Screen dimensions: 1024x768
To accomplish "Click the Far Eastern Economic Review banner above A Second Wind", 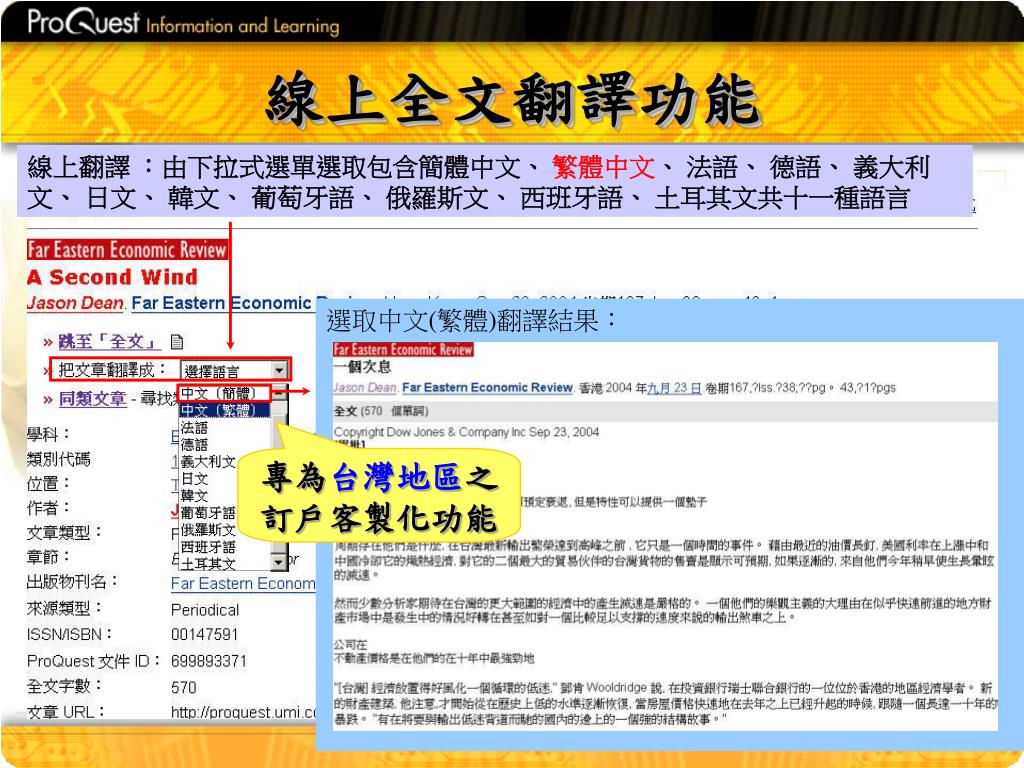I will (x=127, y=250).
